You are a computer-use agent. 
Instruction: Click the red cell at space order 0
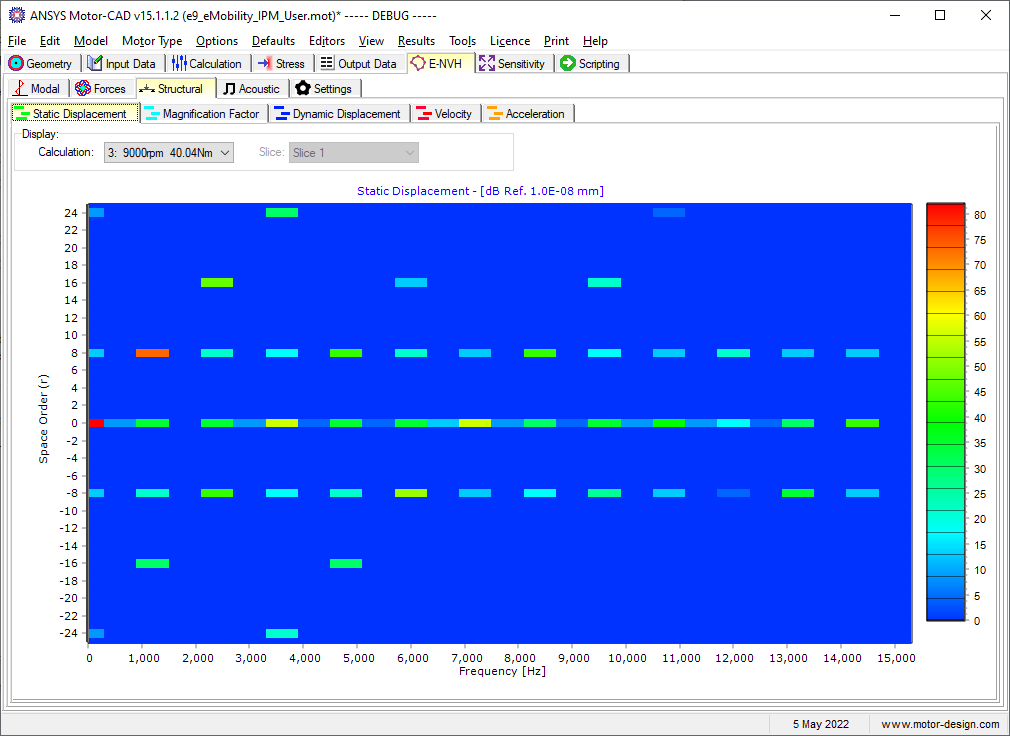tap(96, 423)
